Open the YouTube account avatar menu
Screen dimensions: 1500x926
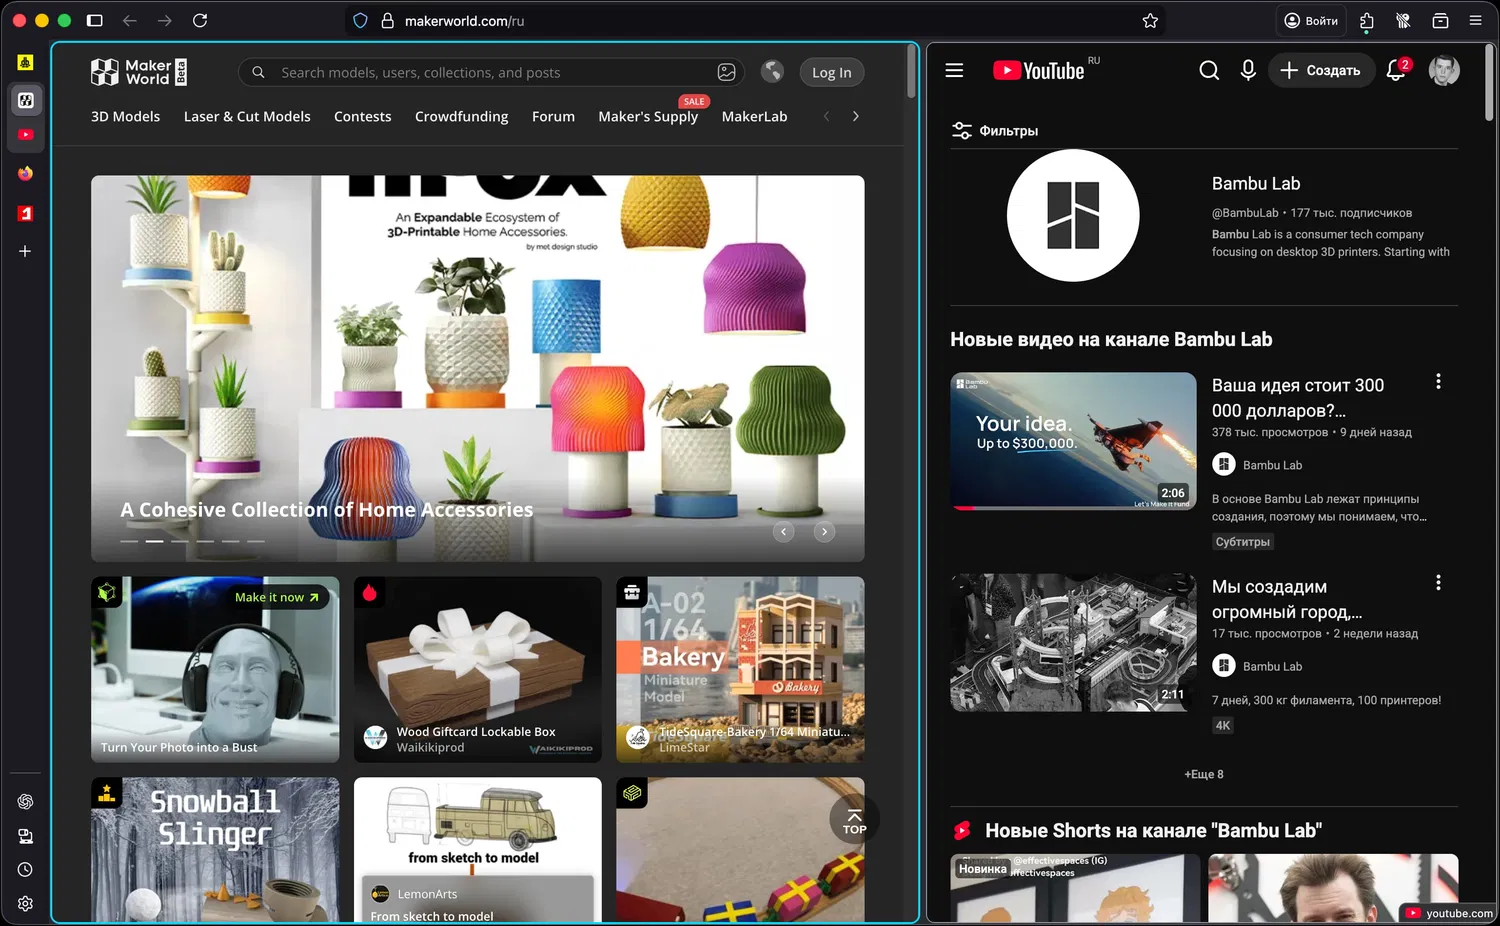click(1444, 70)
